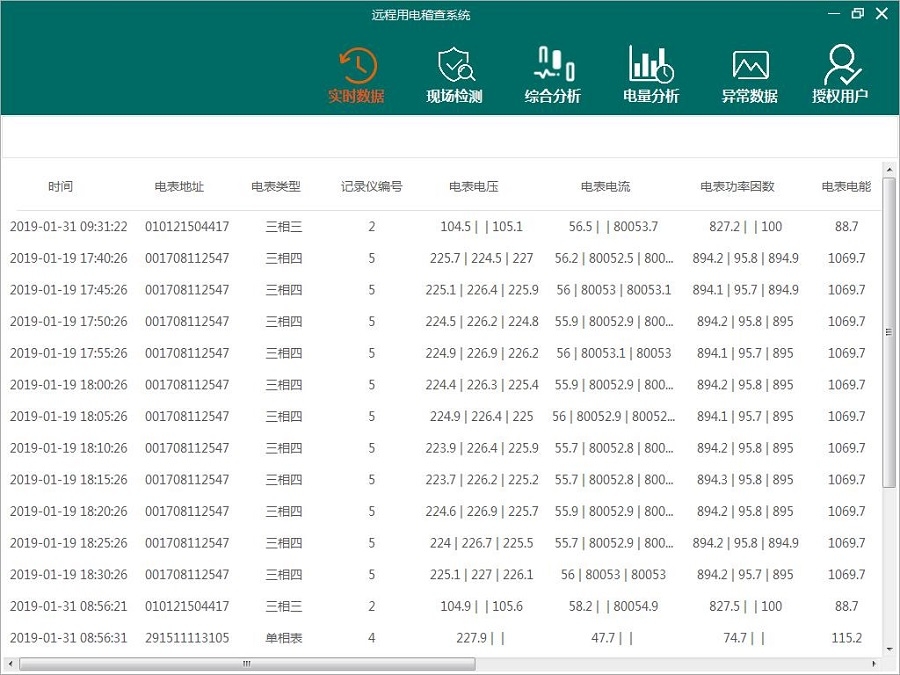Open the 现场检测 shield inspection icon
Screen dimensions: 900x675
[x=455, y=76]
